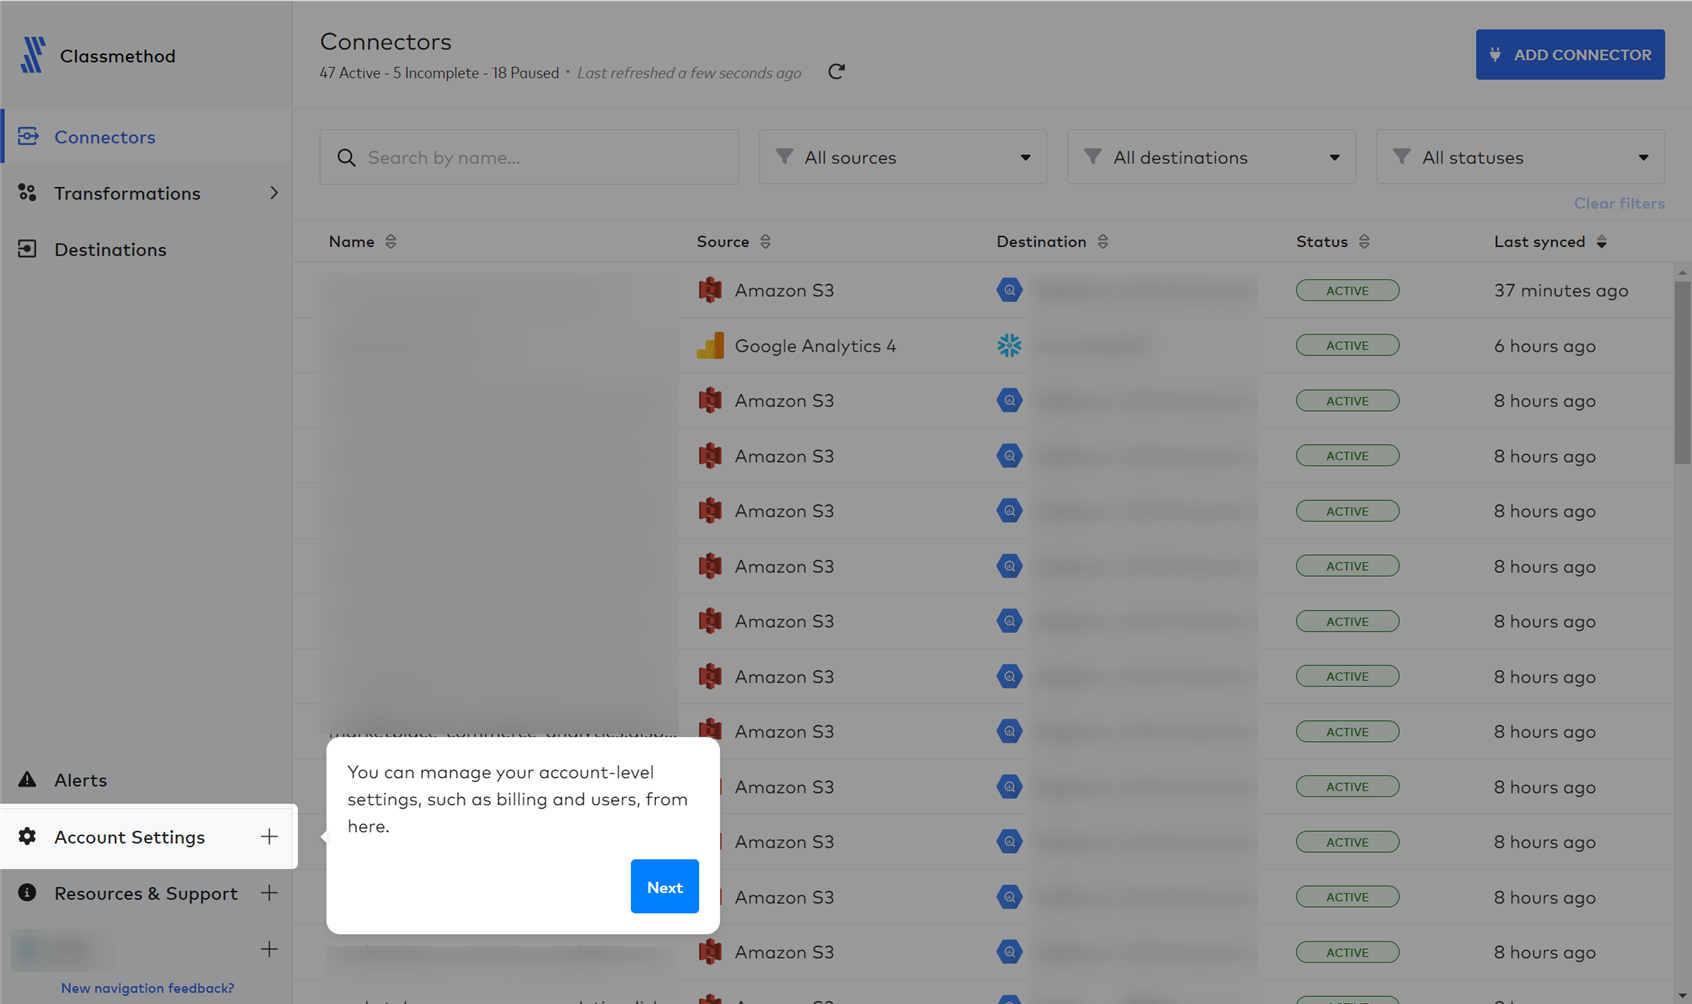
Task: Sort by the Destination column icon
Action: tap(1103, 242)
